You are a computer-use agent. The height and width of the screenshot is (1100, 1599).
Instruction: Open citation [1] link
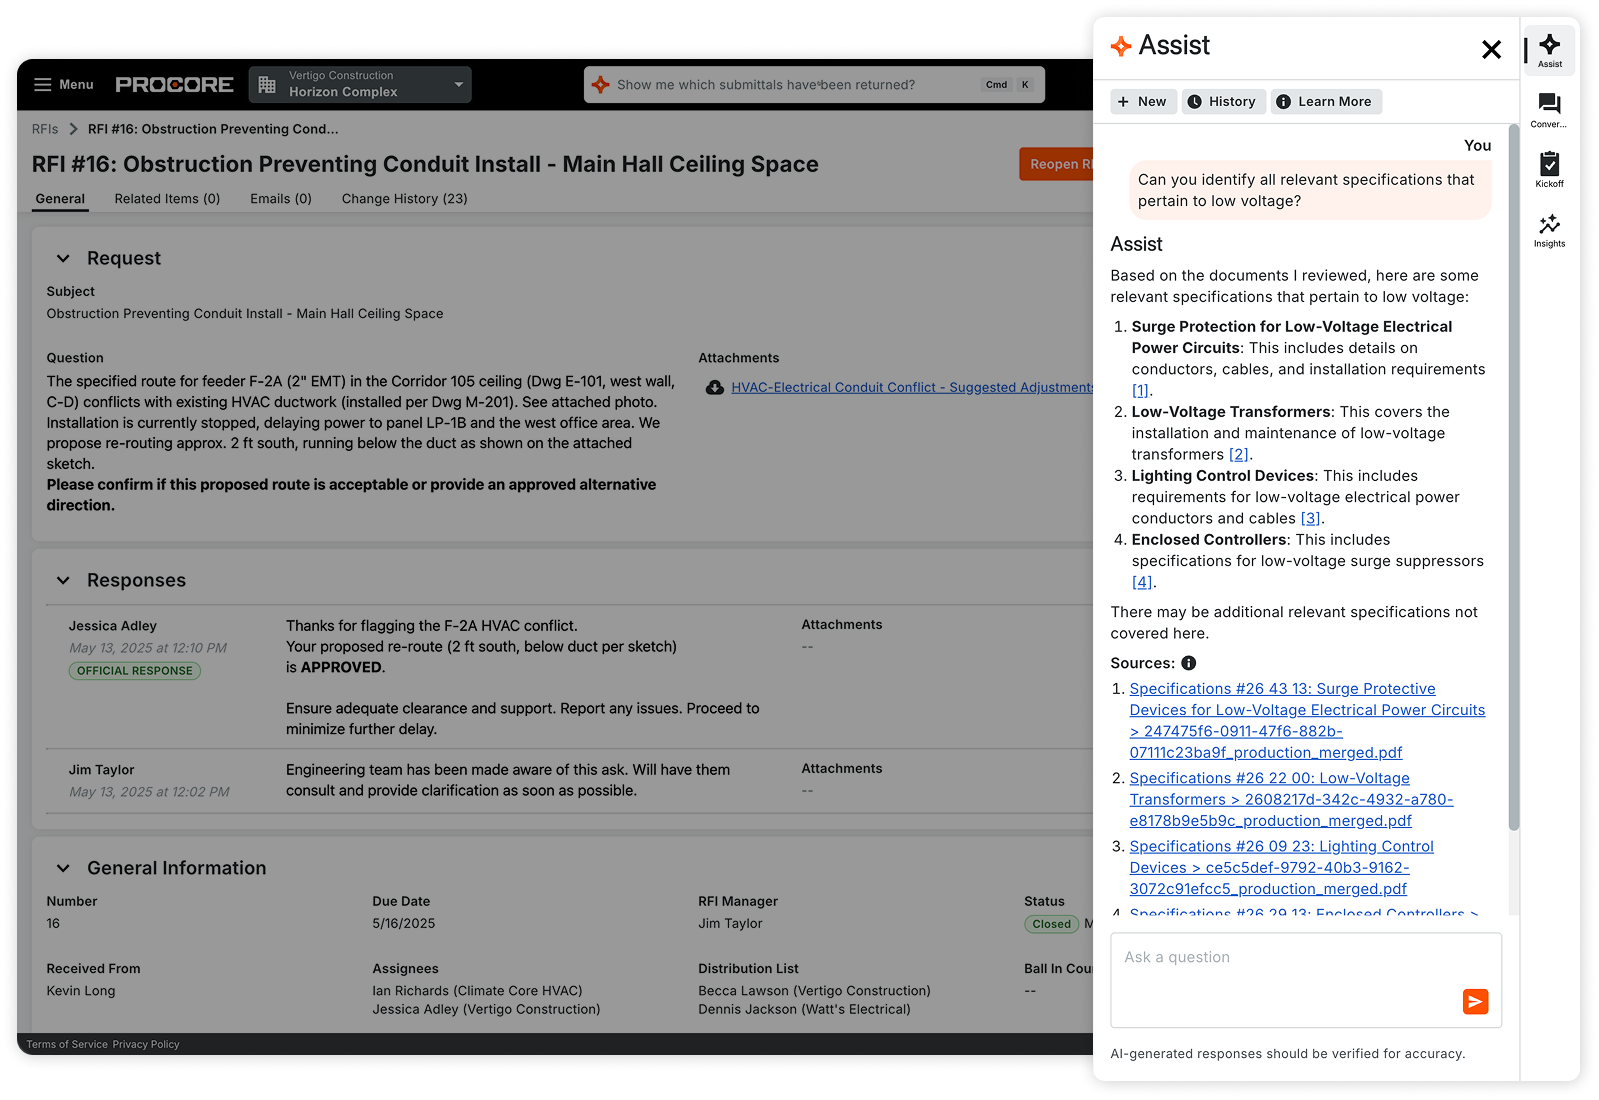1140,391
